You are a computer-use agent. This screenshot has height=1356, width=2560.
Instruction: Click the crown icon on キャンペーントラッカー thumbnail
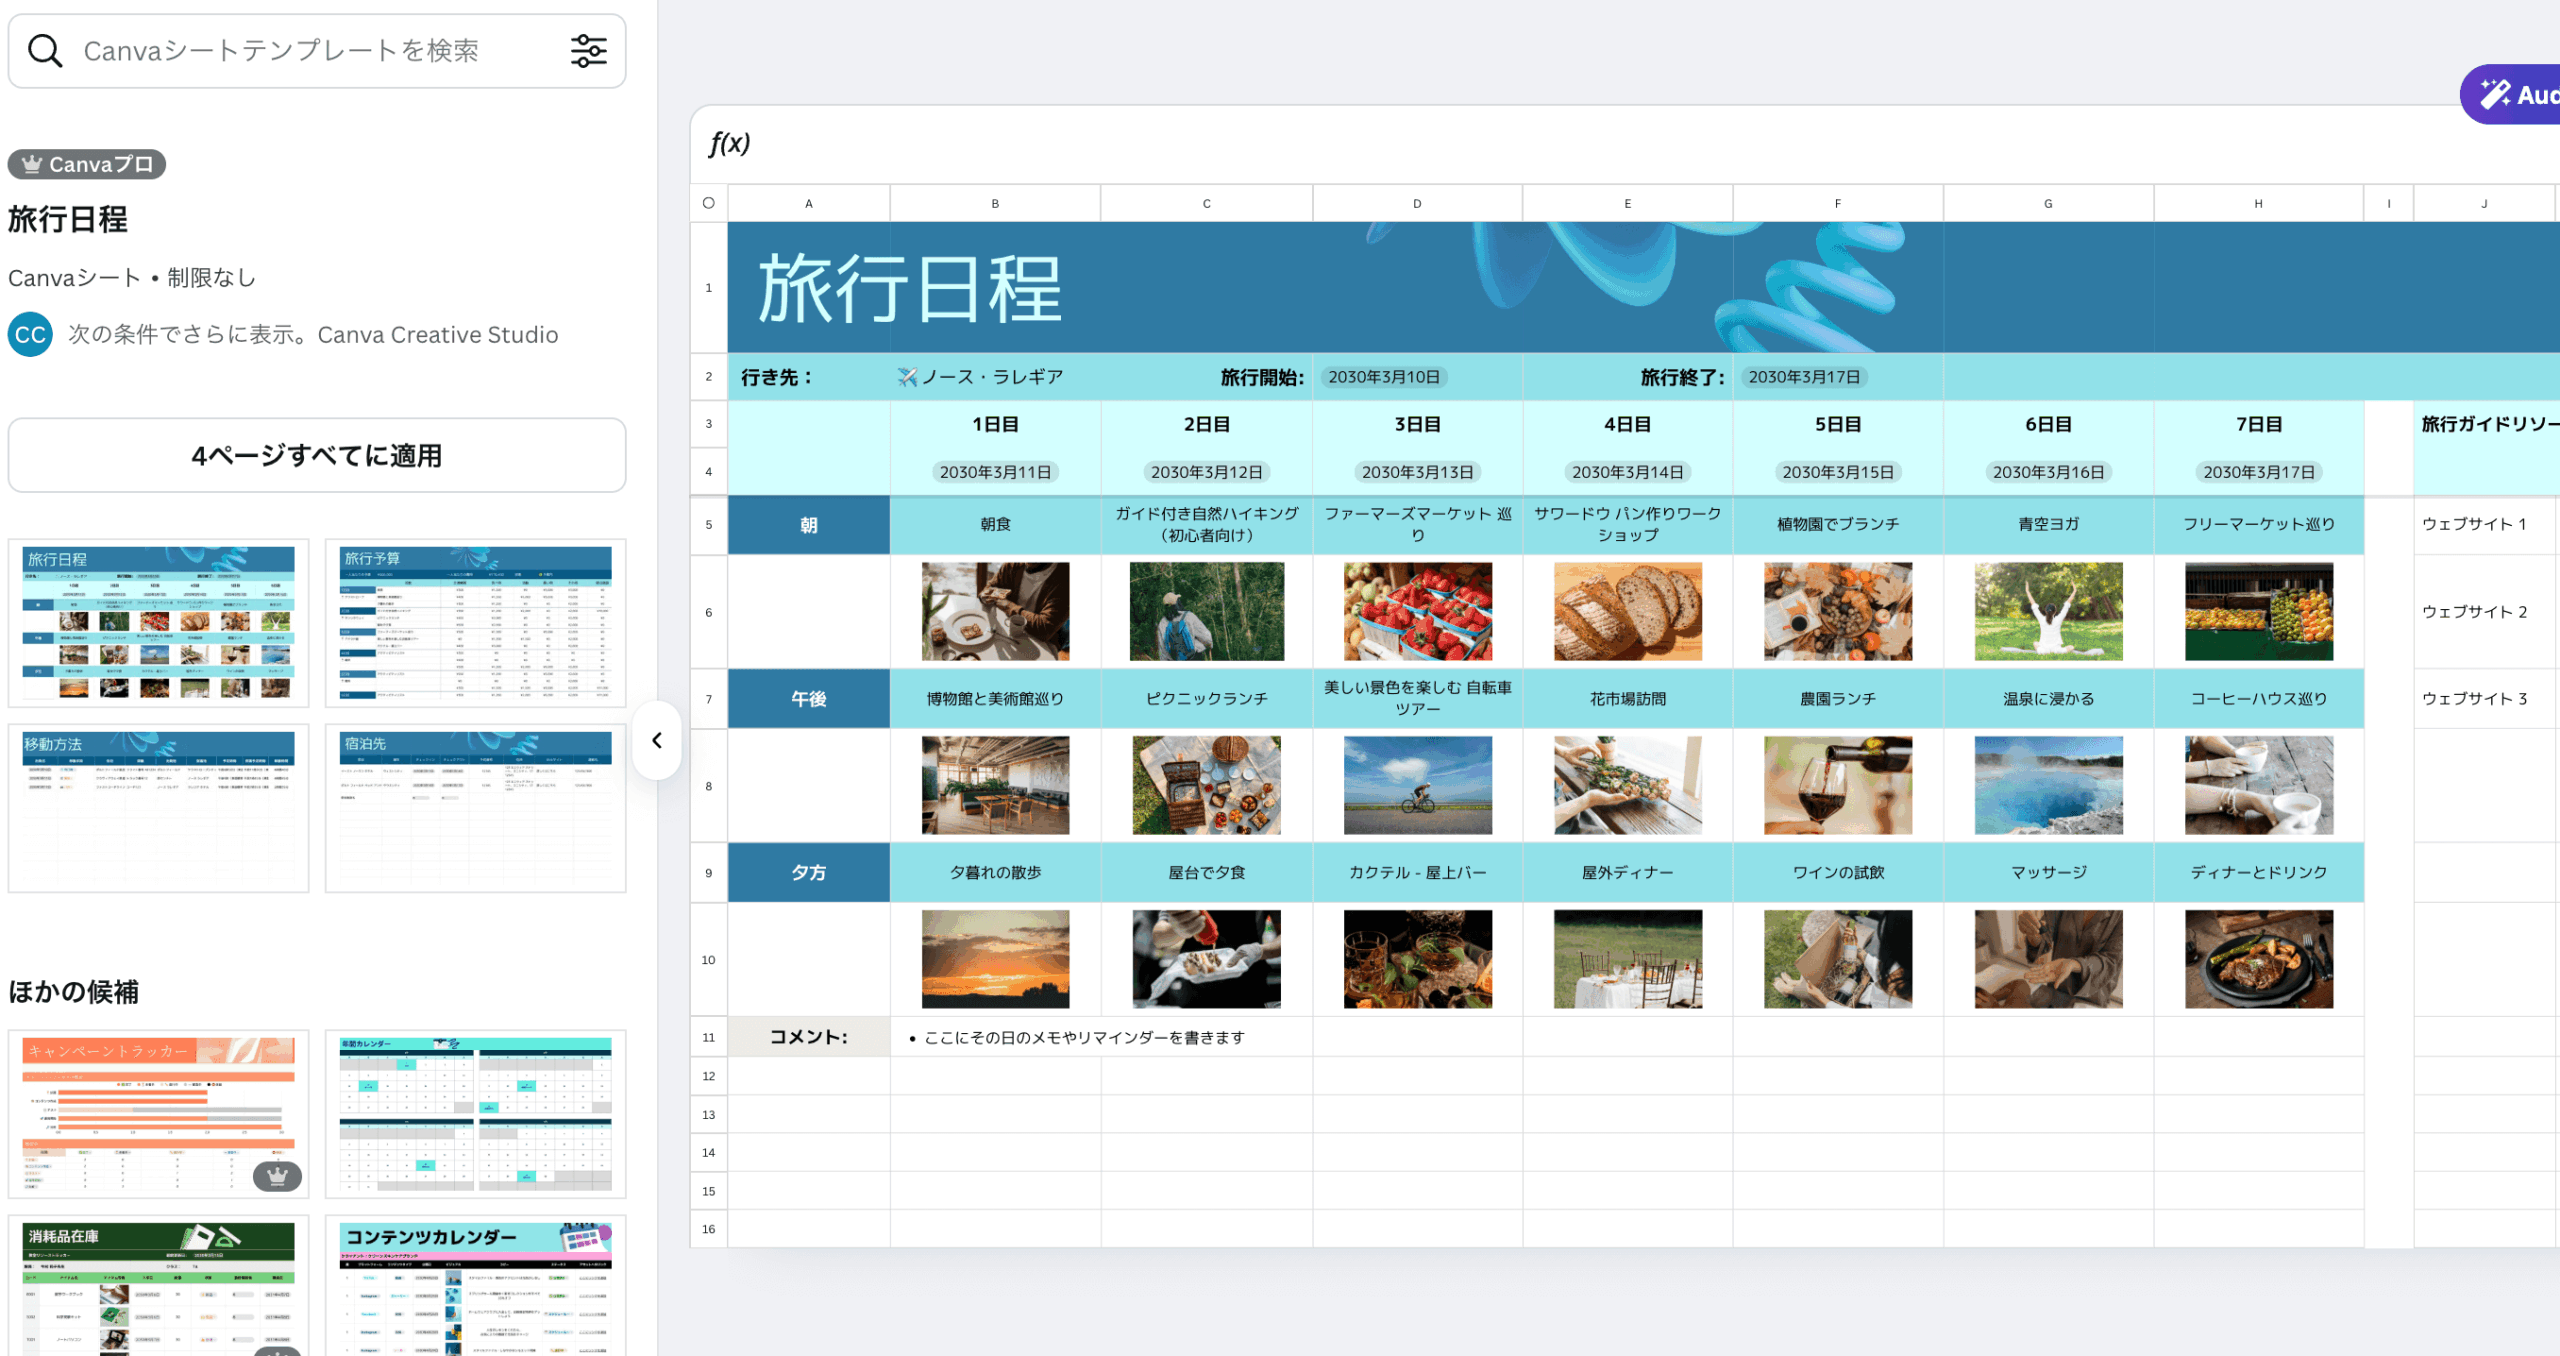[x=277, y=1176]
